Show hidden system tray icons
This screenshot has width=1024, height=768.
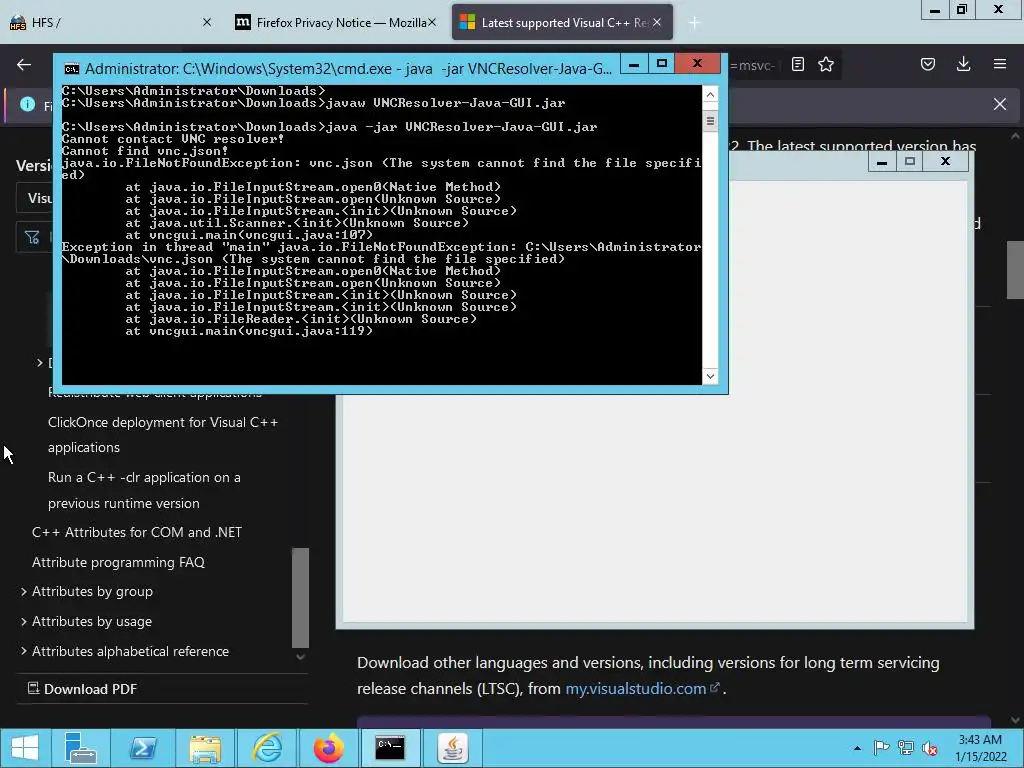coord(857,748)
